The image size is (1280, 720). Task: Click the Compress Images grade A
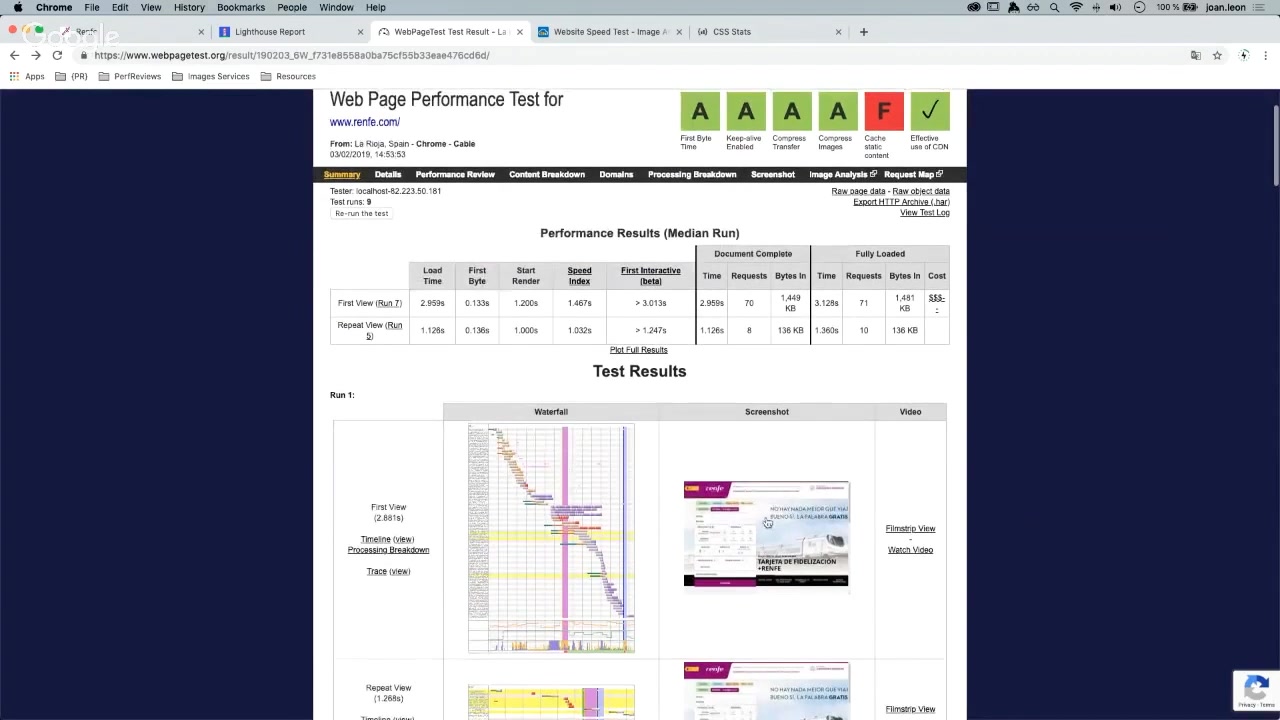coord(838,111)
